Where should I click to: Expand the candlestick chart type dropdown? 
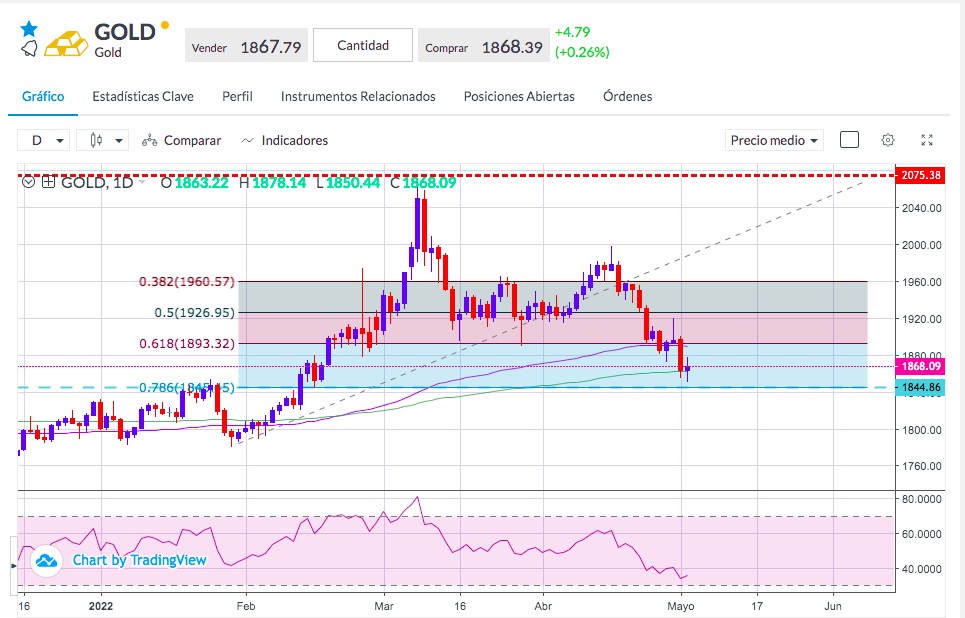pos(103,140)
